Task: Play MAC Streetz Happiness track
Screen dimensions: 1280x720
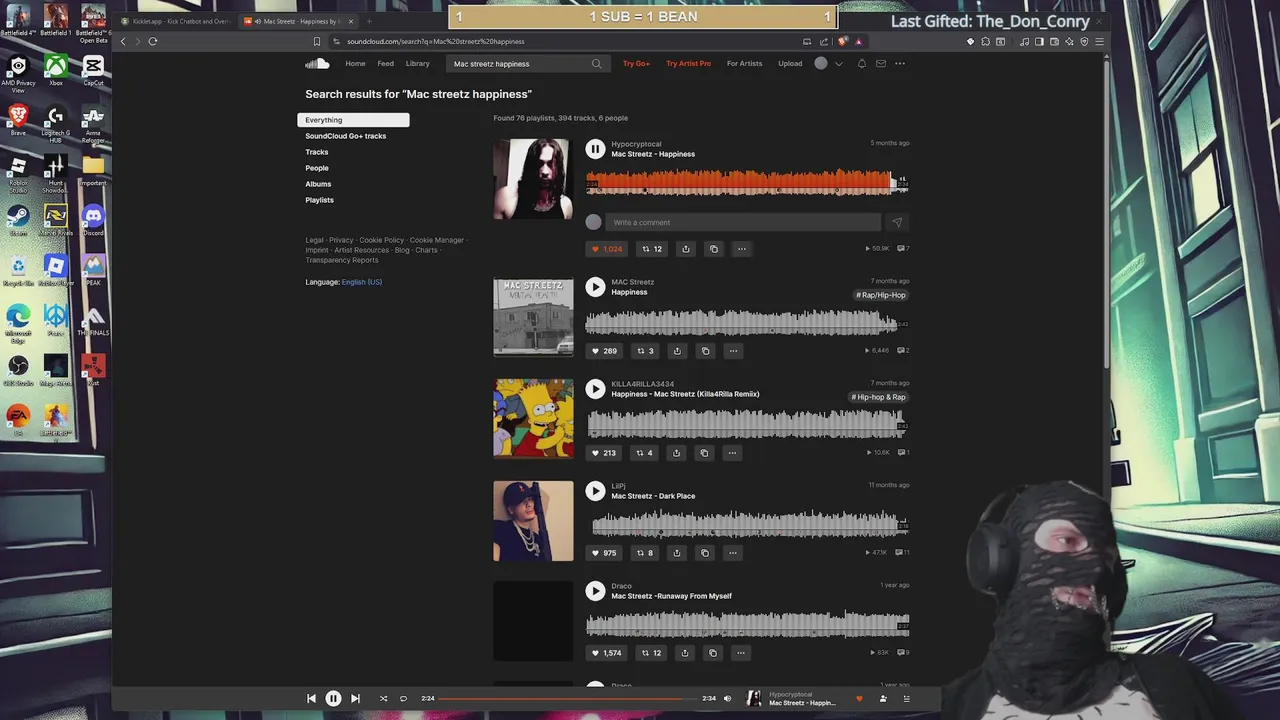Action: click(595, 287)
